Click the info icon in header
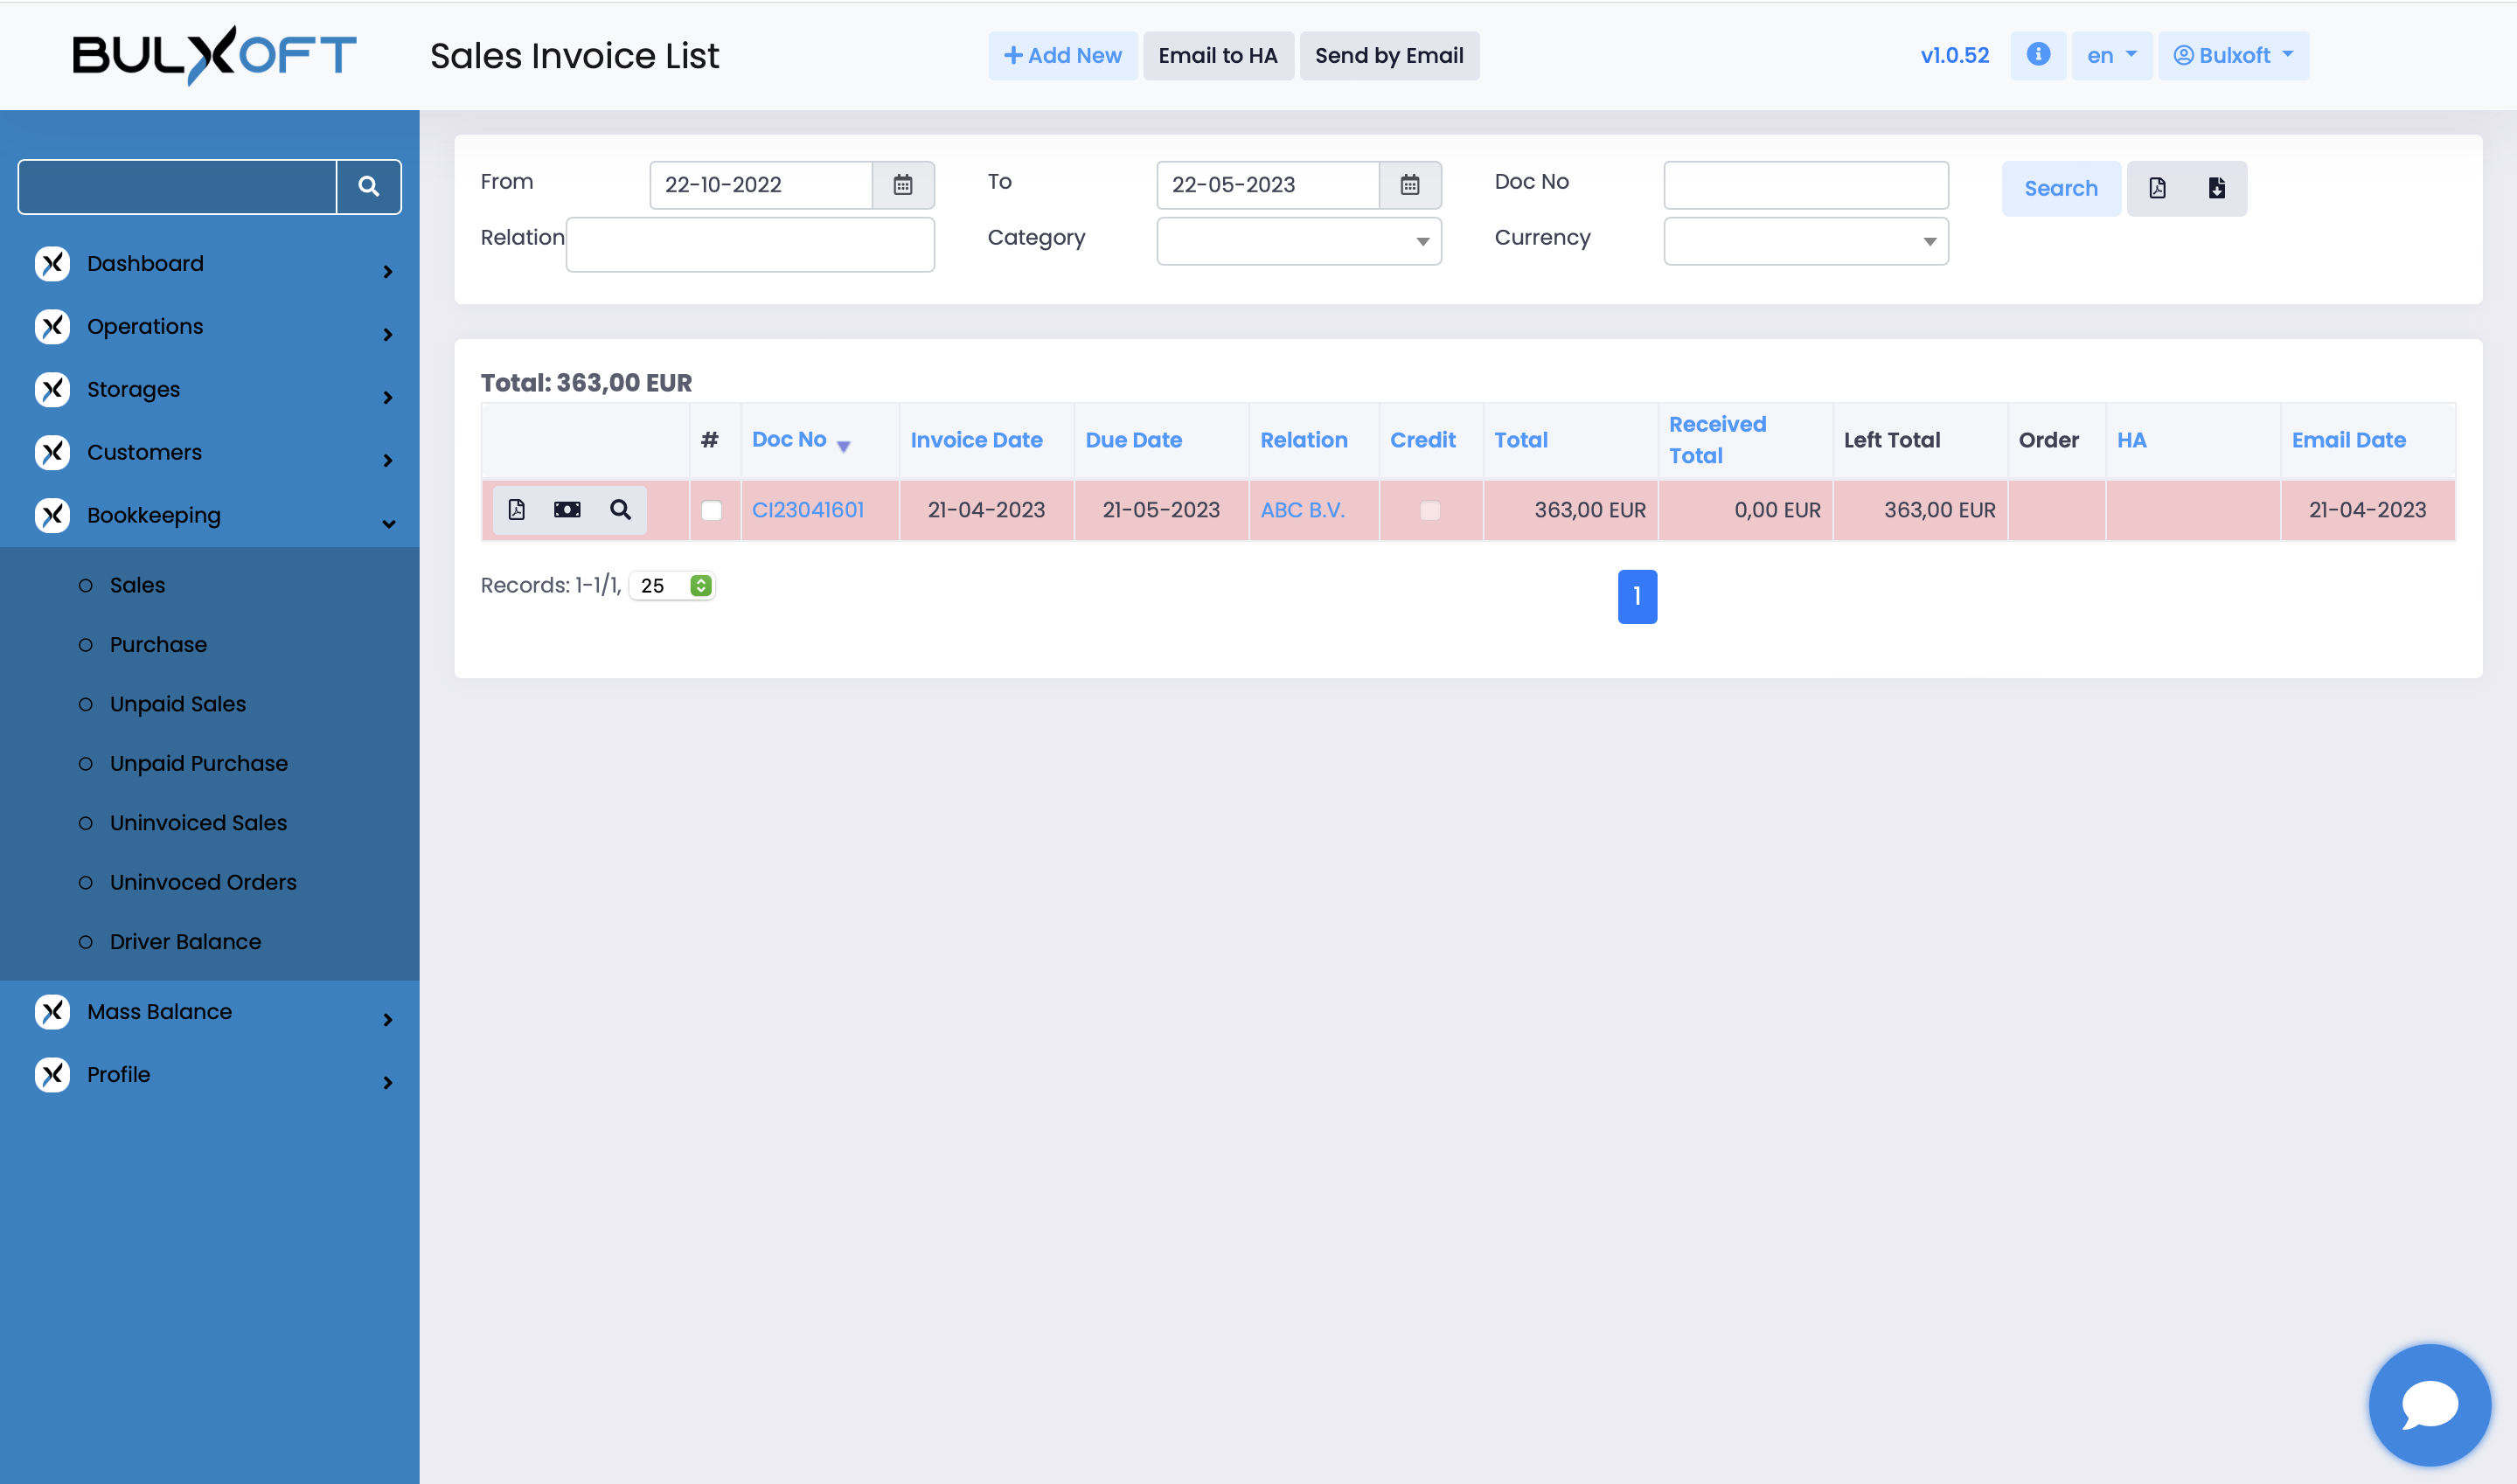This screenshot has width=2517, height=1484. tap(2037, 55)
